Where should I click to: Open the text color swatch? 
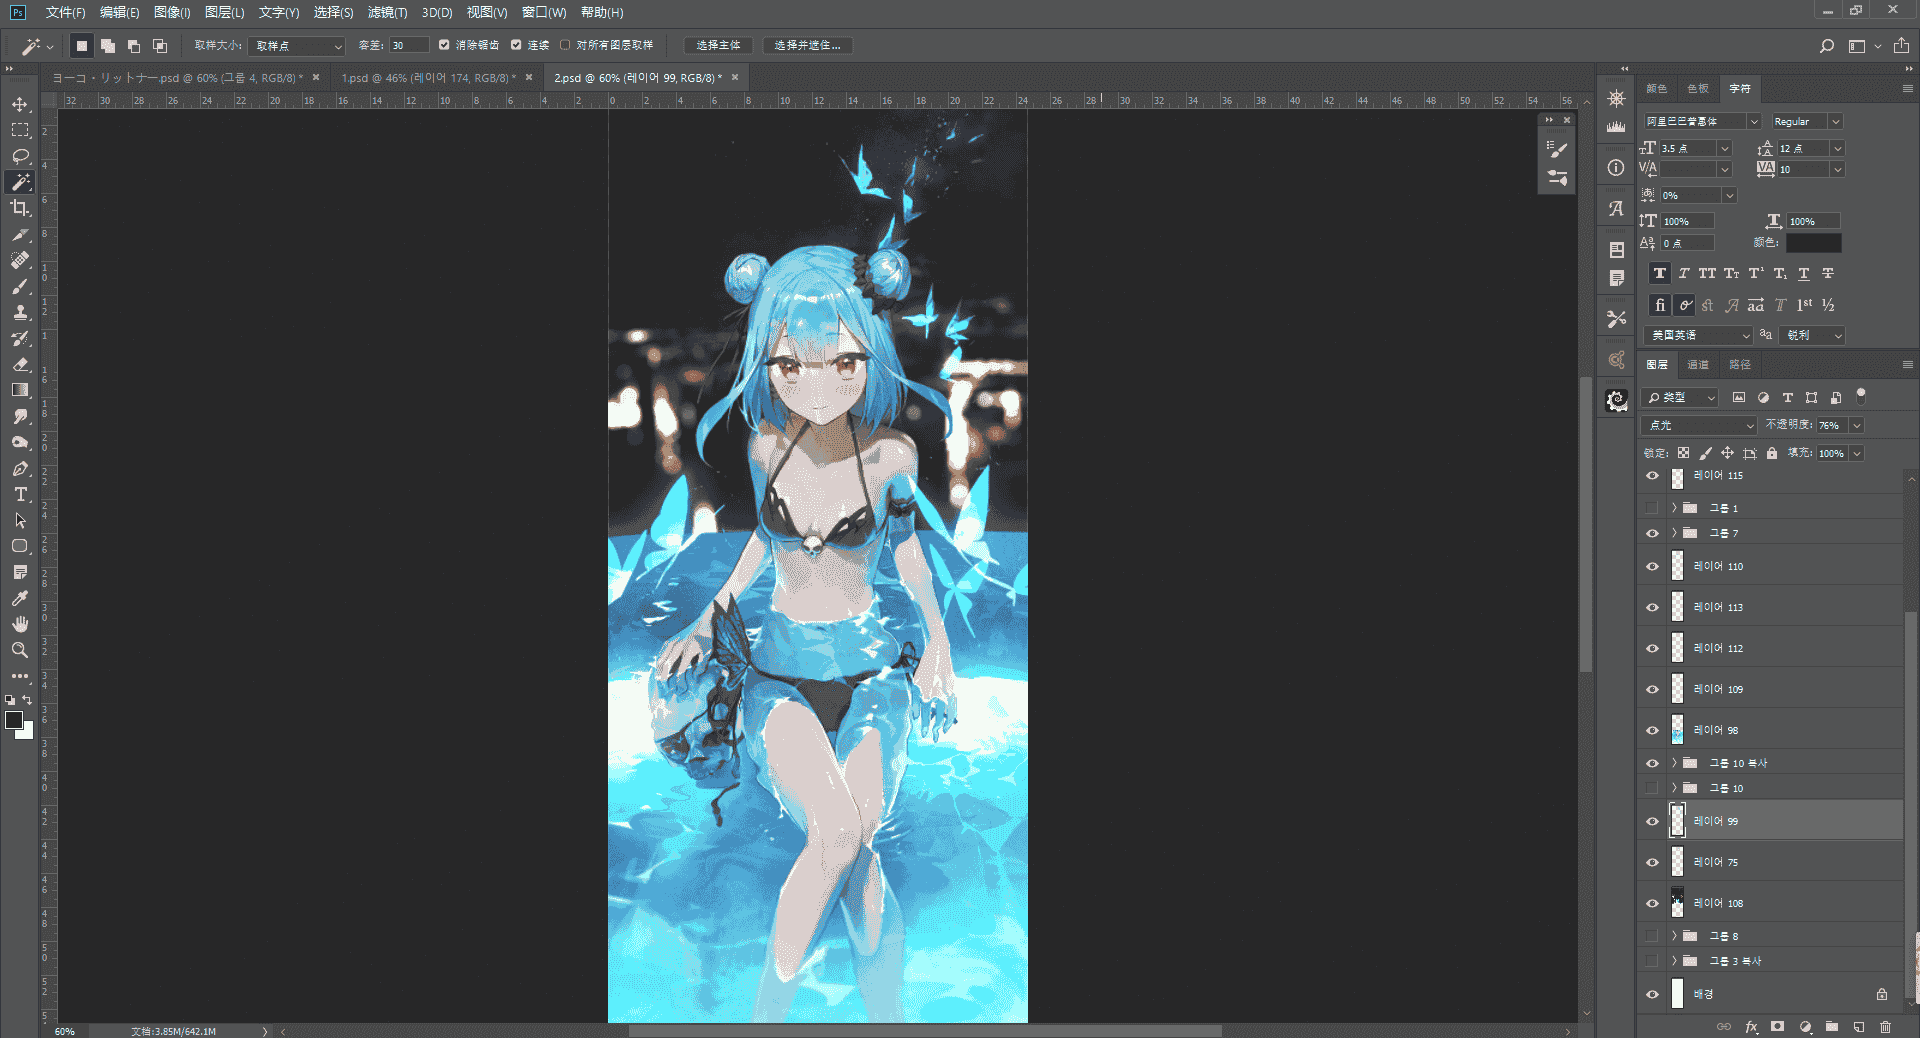1813,242
